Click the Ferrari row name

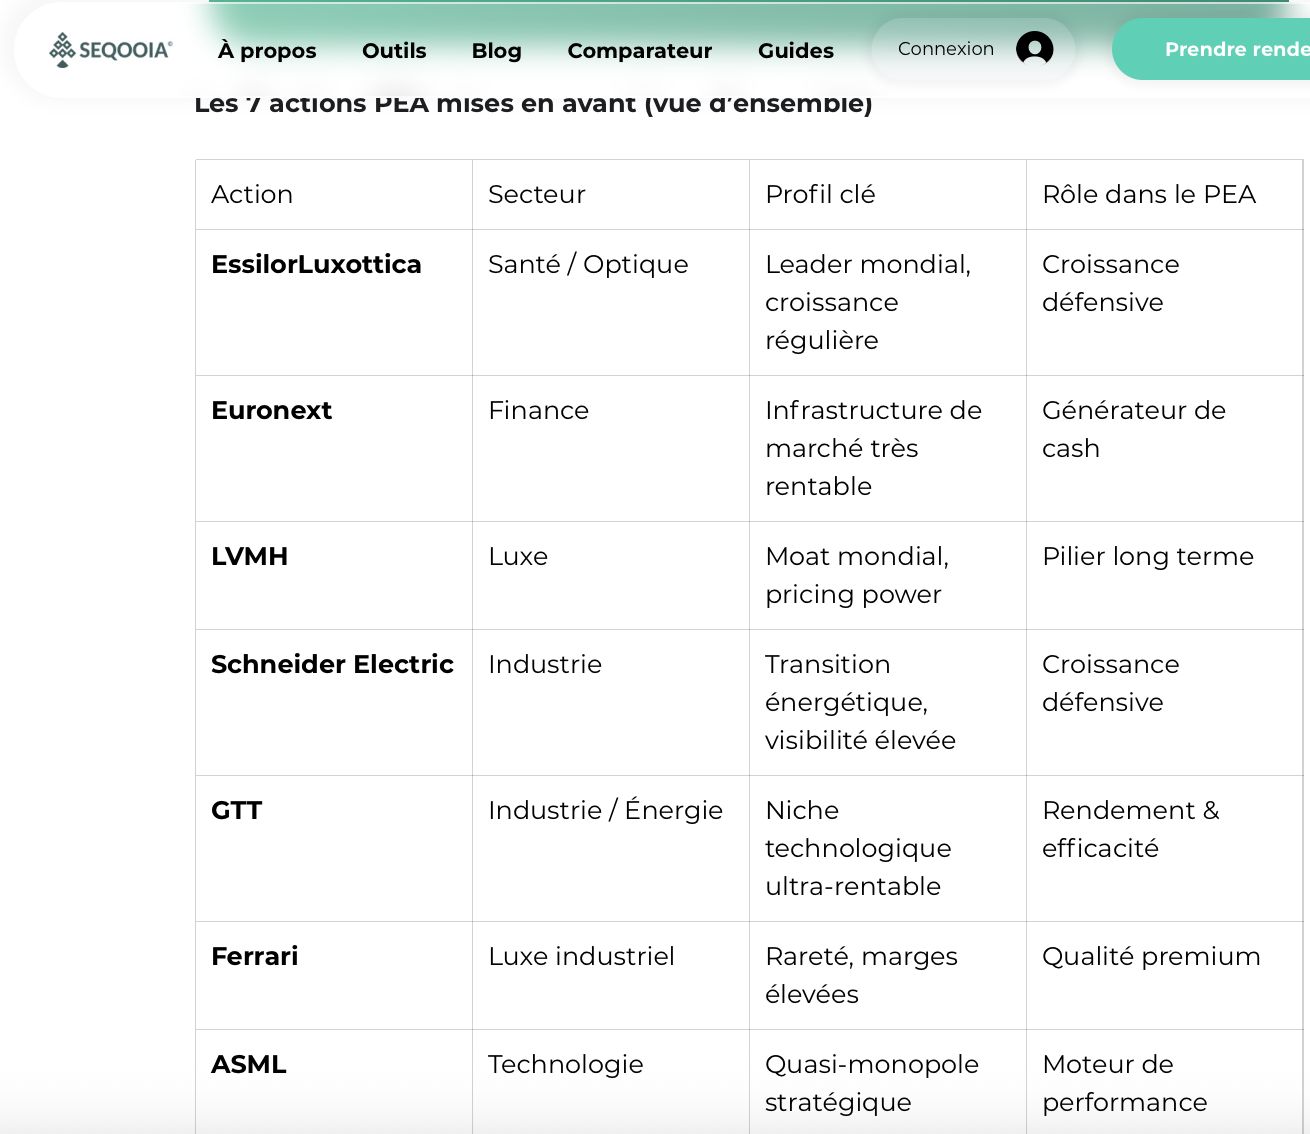point(255,957)
